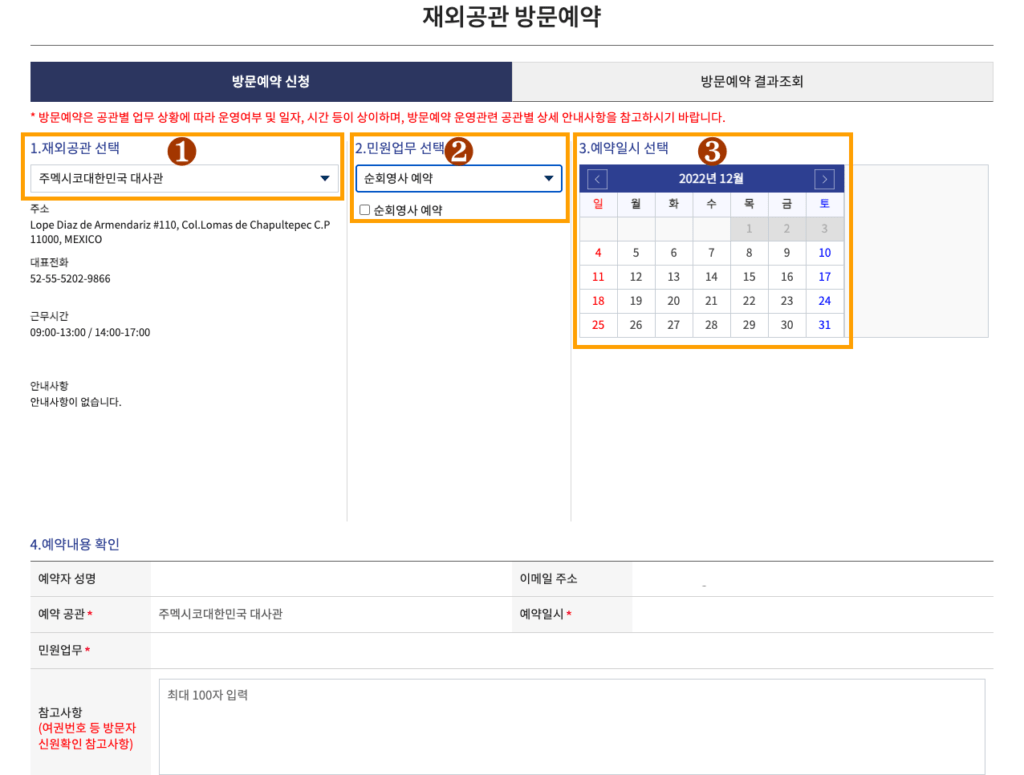Go to previous month in calendar

coord(597,179)
